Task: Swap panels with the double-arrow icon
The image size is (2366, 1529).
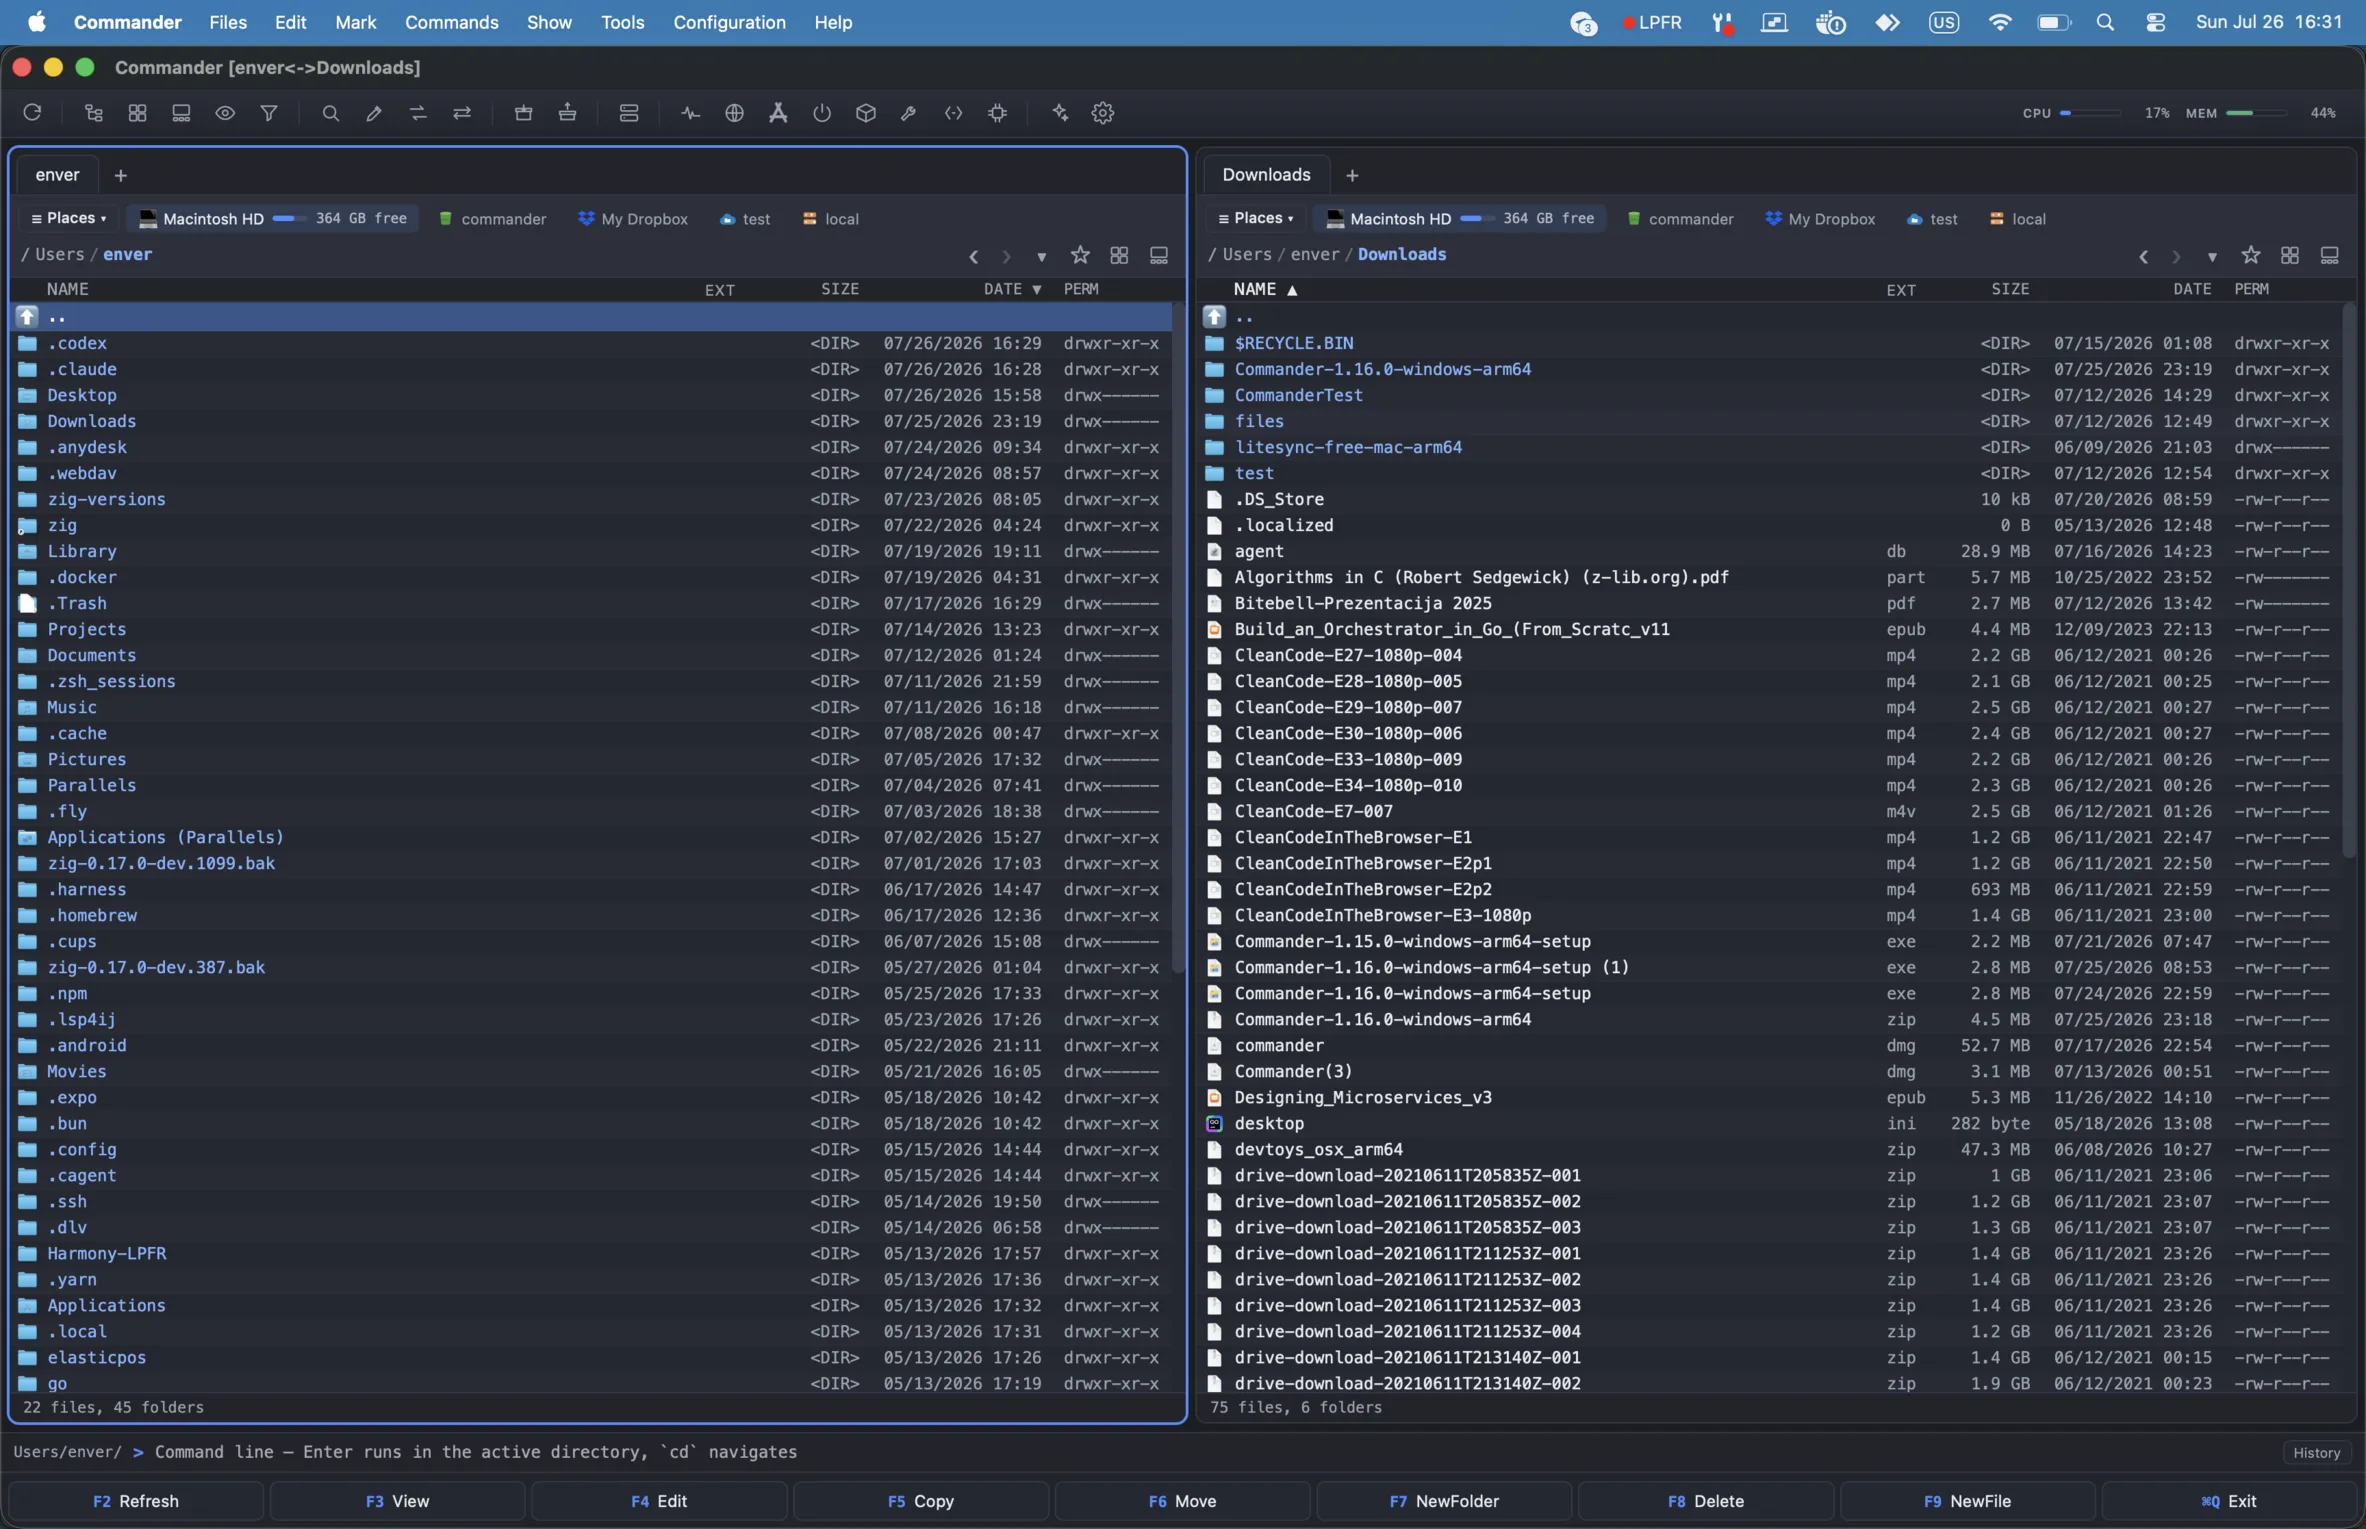Action: (462, 113)
